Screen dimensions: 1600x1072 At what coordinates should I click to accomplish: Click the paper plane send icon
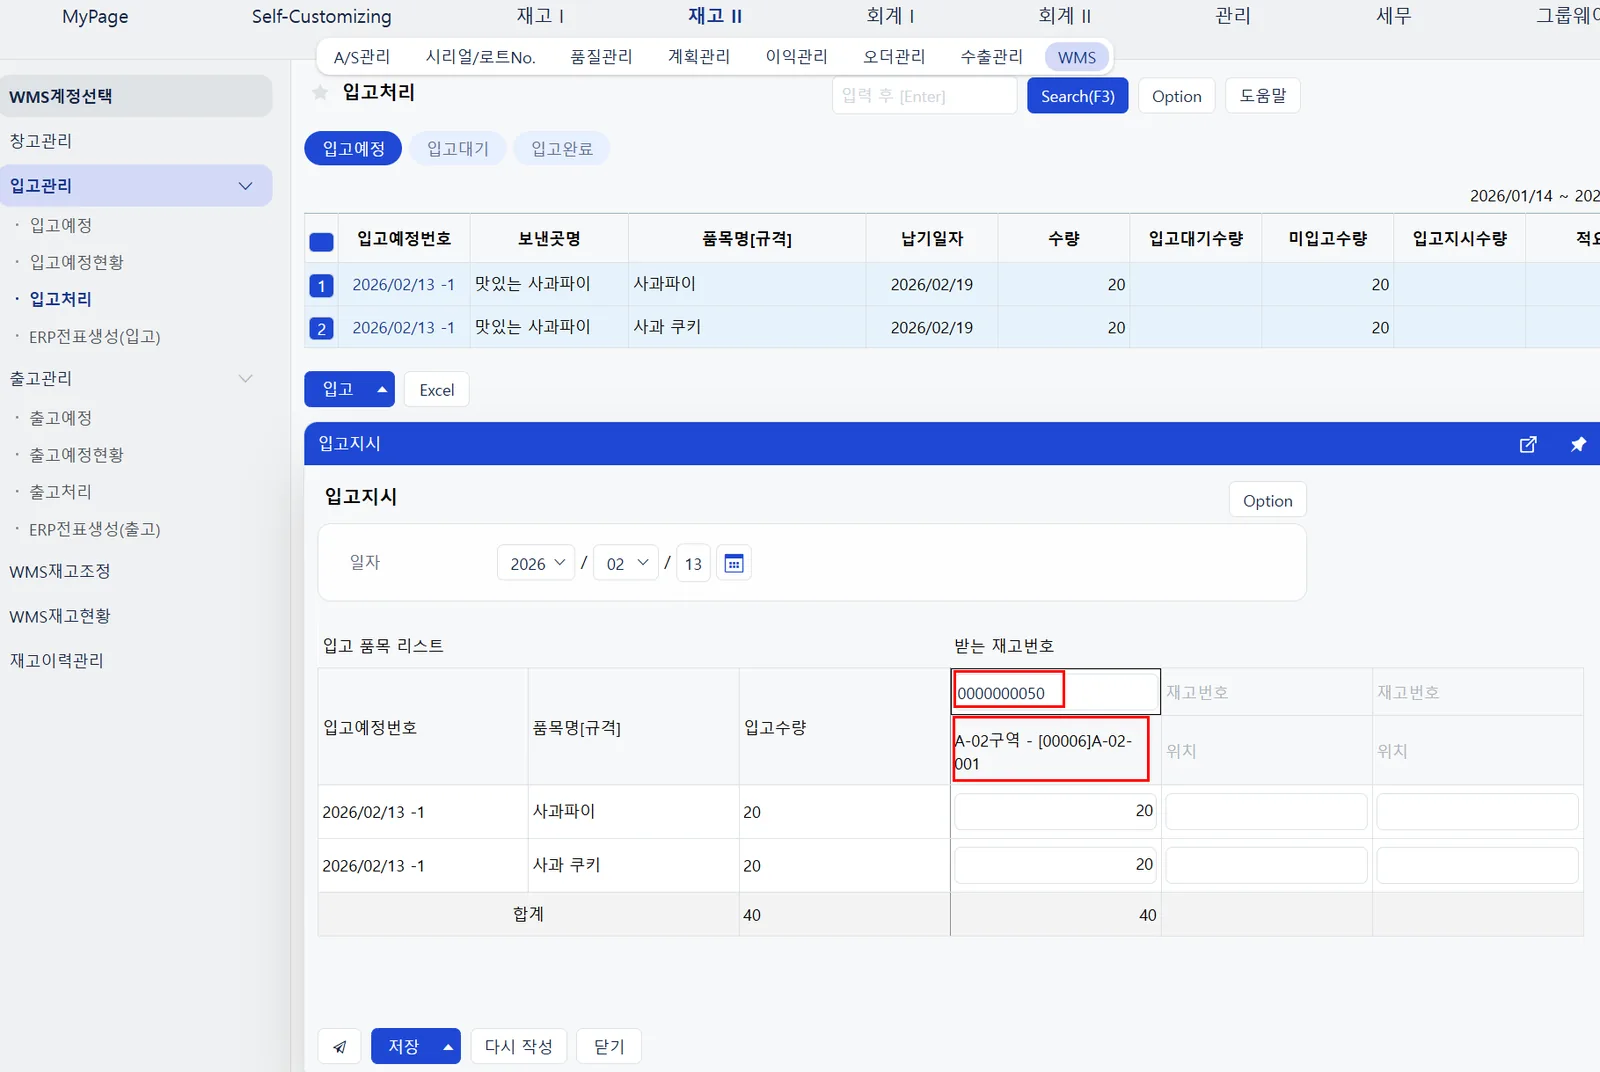pyautogui.click(x=340, y=1046)
